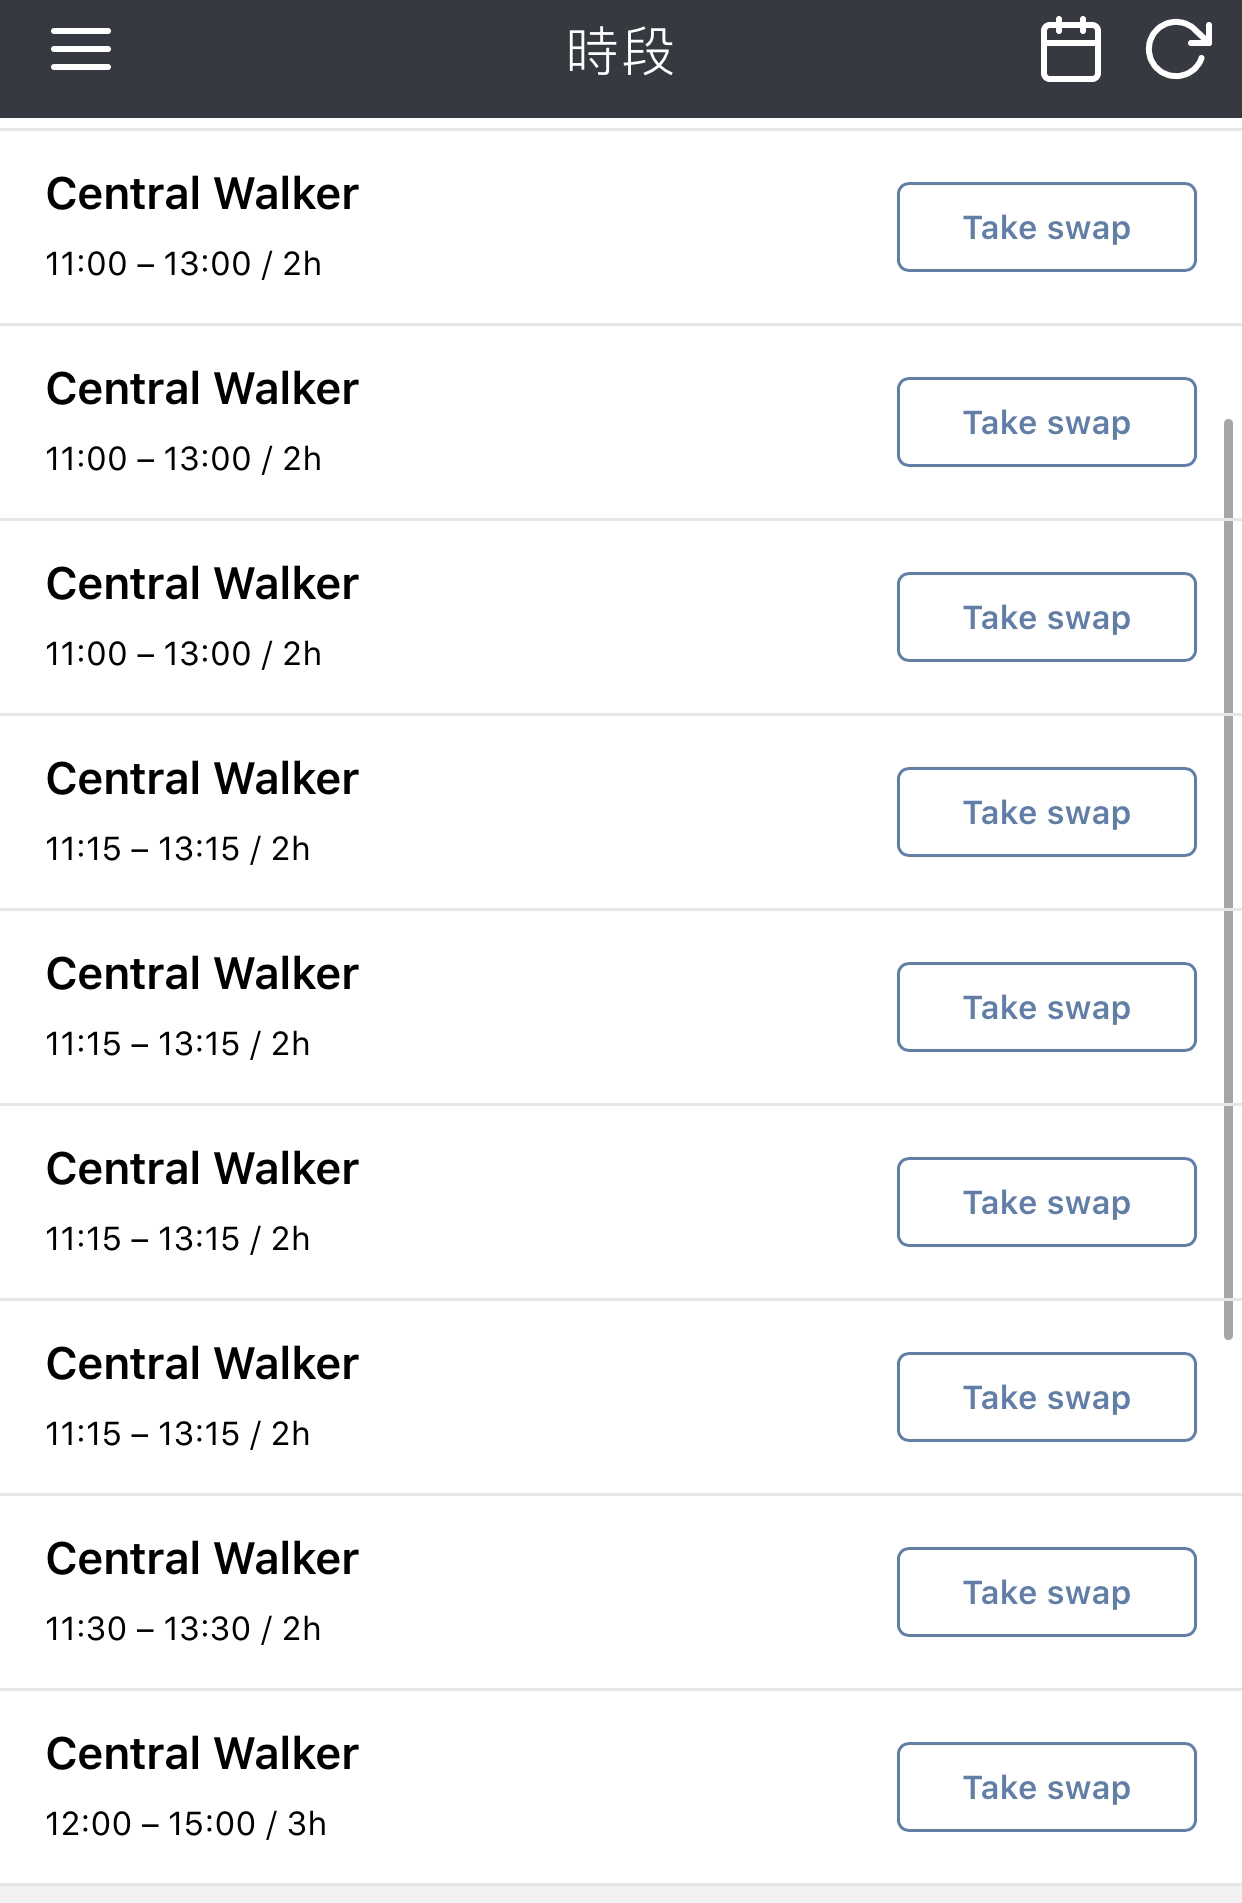
Task: Take swap for fourth 11:15–13:15 shift
Action: click(x=1046, y=1397)
